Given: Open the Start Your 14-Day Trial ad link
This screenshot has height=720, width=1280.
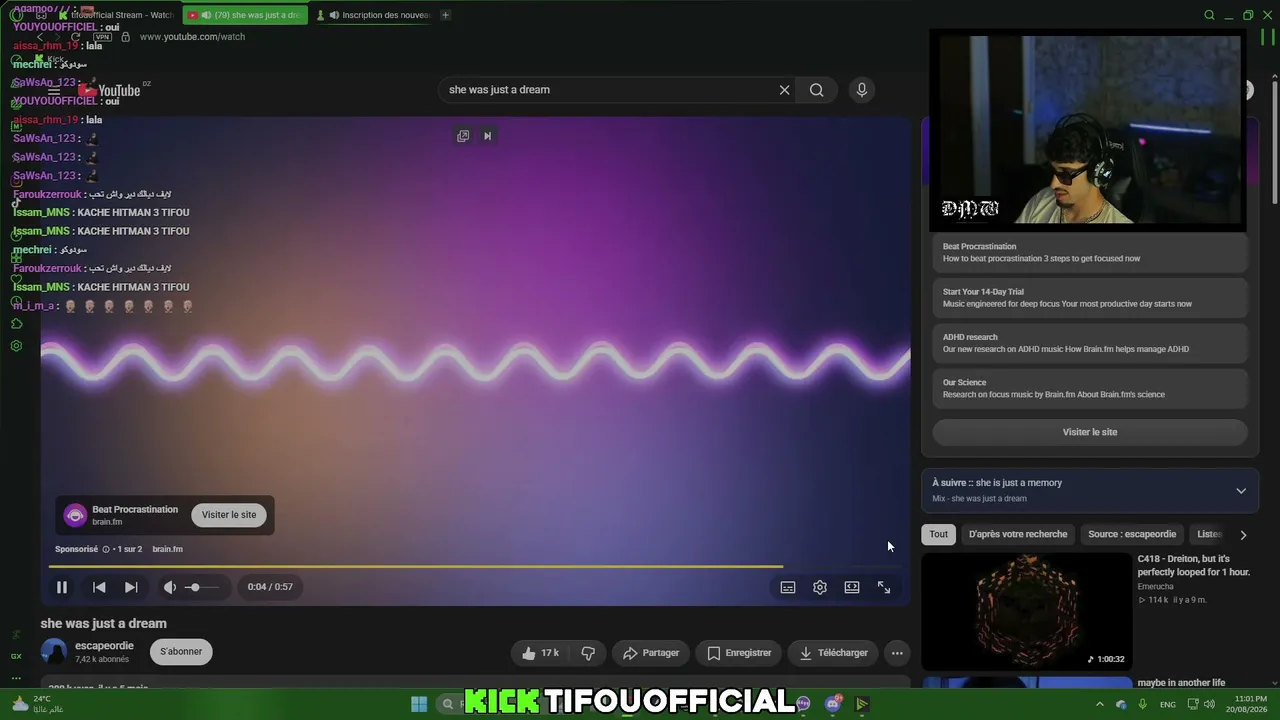Looking at the screenshot, I should click(1090, 298).
